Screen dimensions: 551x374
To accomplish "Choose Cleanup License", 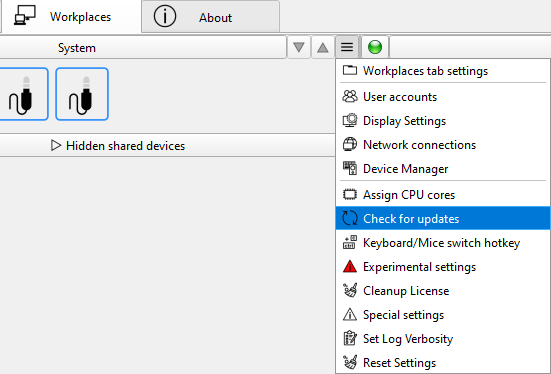I will [443, 290].
